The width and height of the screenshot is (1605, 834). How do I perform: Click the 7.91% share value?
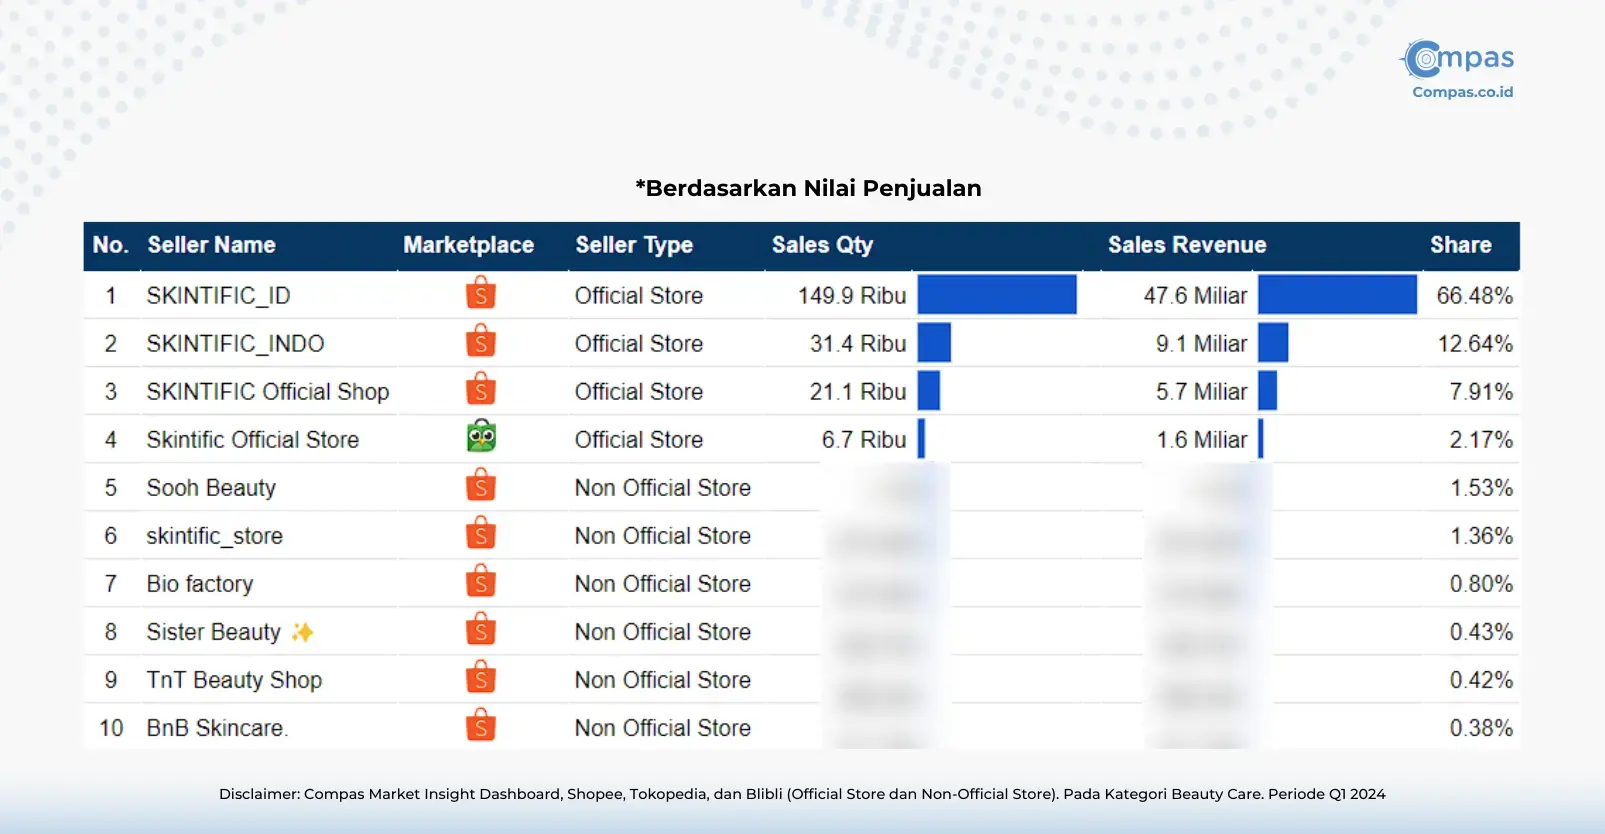[x=1481, y=392]
